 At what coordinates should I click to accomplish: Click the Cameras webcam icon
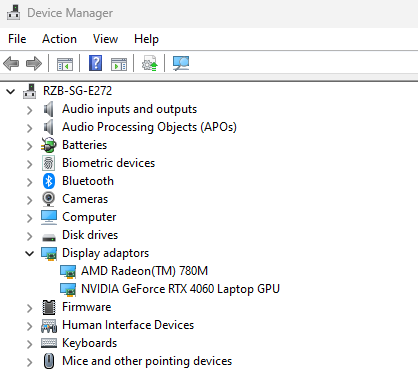tap(49, 199)
